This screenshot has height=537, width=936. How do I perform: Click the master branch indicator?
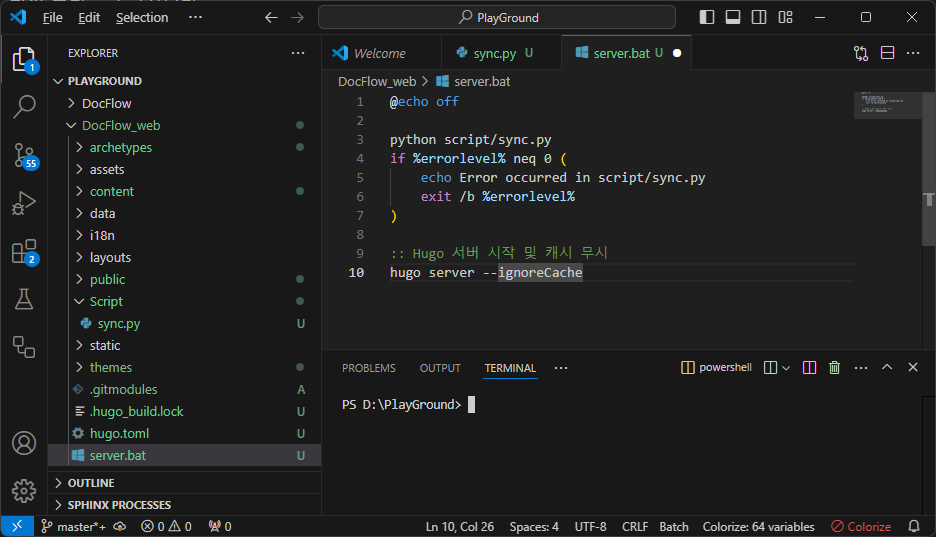tap(73, 526)
